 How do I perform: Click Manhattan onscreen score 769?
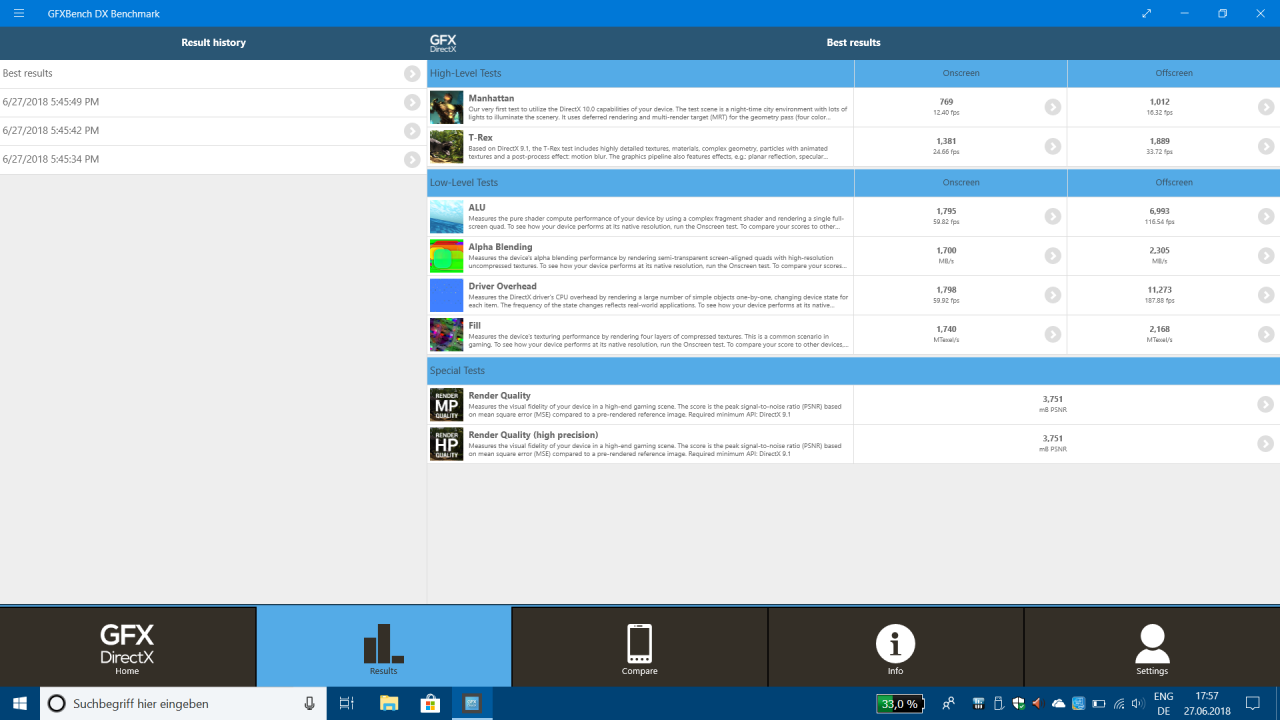tap(946, 102)
